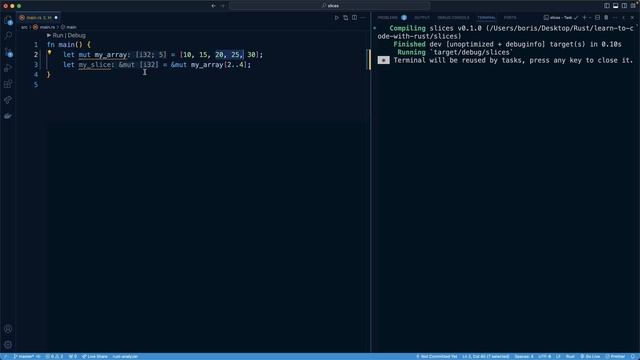Go back with the title bar arrow
Image resolution: width=640 pixels, height=360 pixels.
coord(213,6)
